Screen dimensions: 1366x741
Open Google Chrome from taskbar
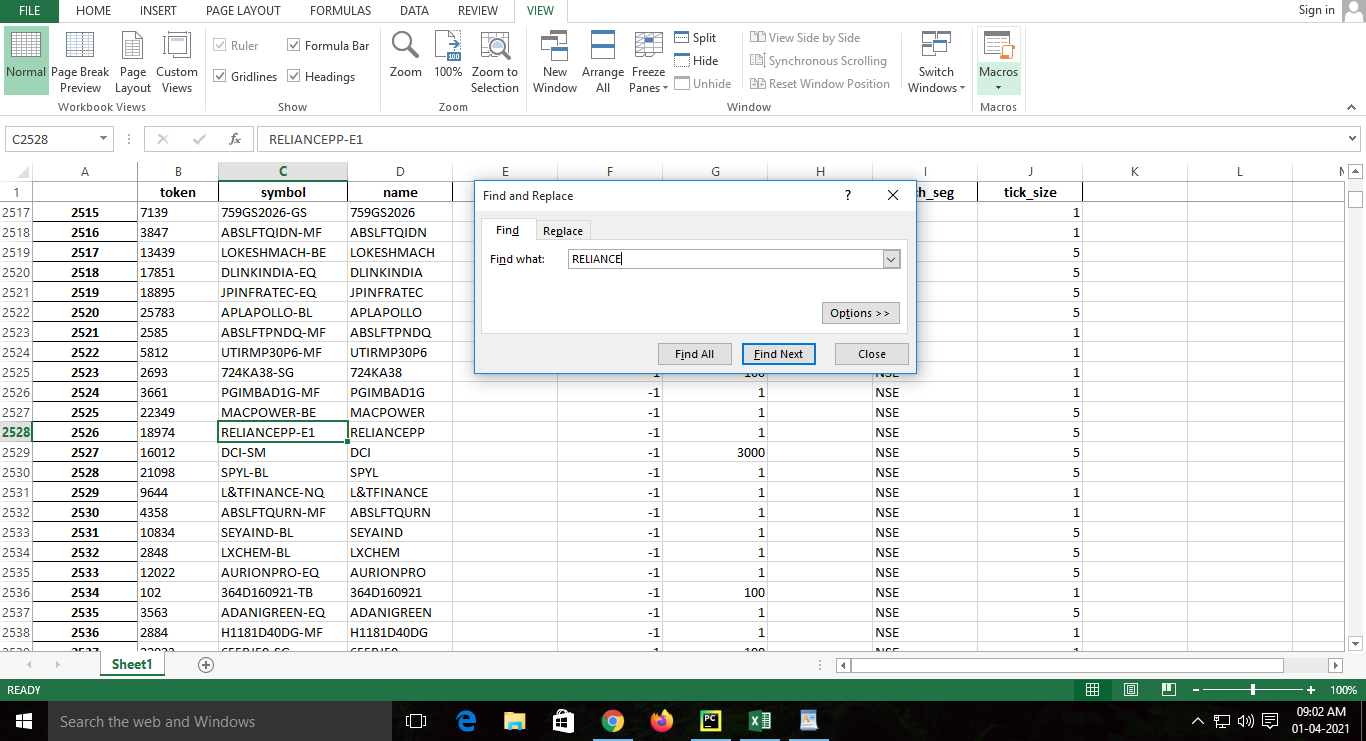pyautogui.click(x=613, y=721)
